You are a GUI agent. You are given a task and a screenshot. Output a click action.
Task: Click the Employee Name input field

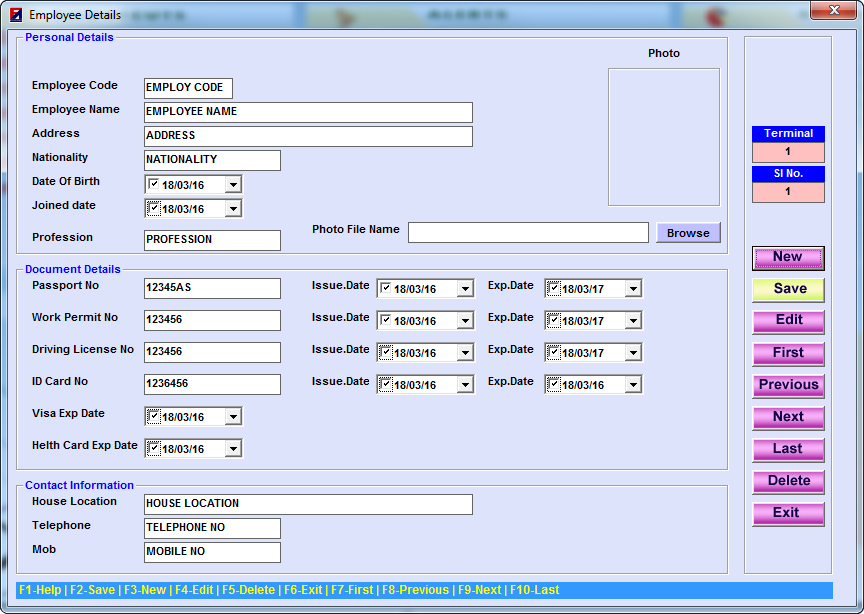(x=308, y=112)
